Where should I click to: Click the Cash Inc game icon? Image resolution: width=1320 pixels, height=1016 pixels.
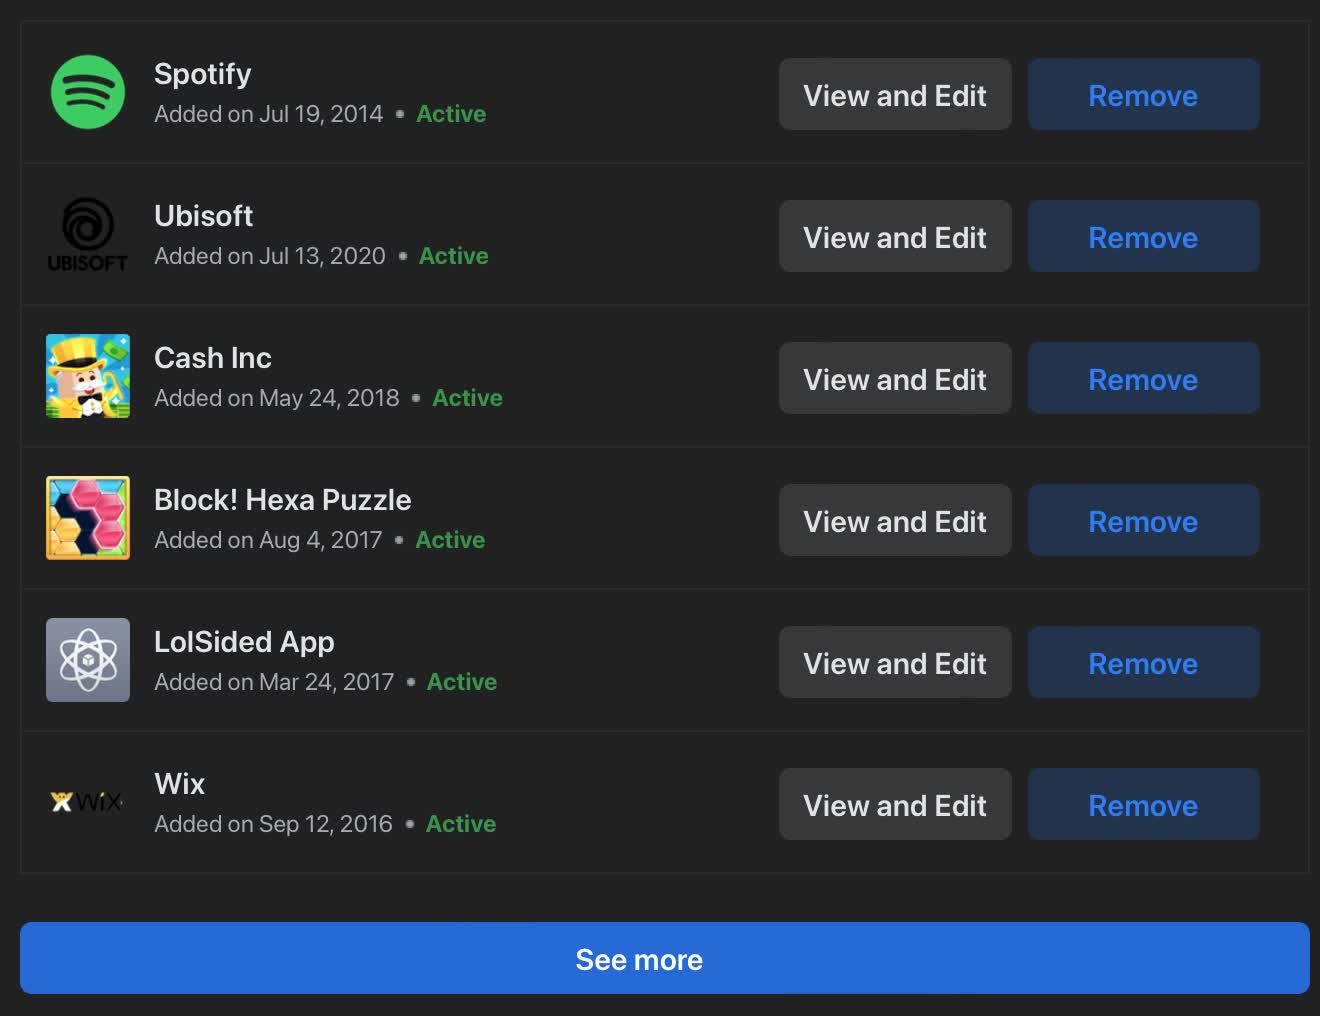(x=88, y=376)
